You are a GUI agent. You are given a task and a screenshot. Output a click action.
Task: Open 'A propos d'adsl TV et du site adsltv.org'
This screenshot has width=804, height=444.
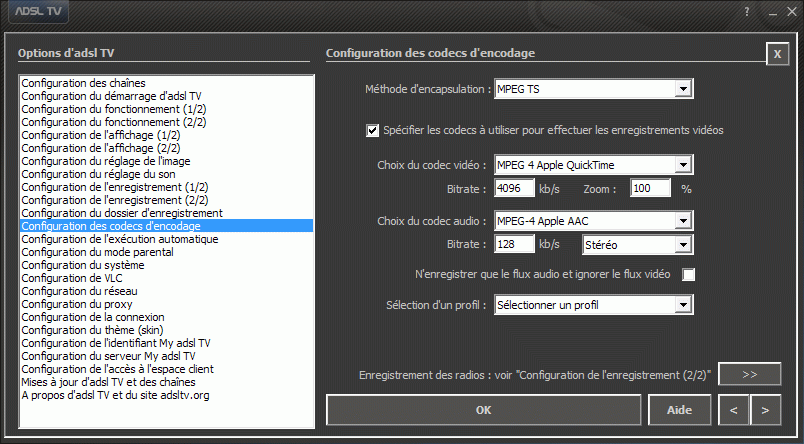[x=167, y=395]
